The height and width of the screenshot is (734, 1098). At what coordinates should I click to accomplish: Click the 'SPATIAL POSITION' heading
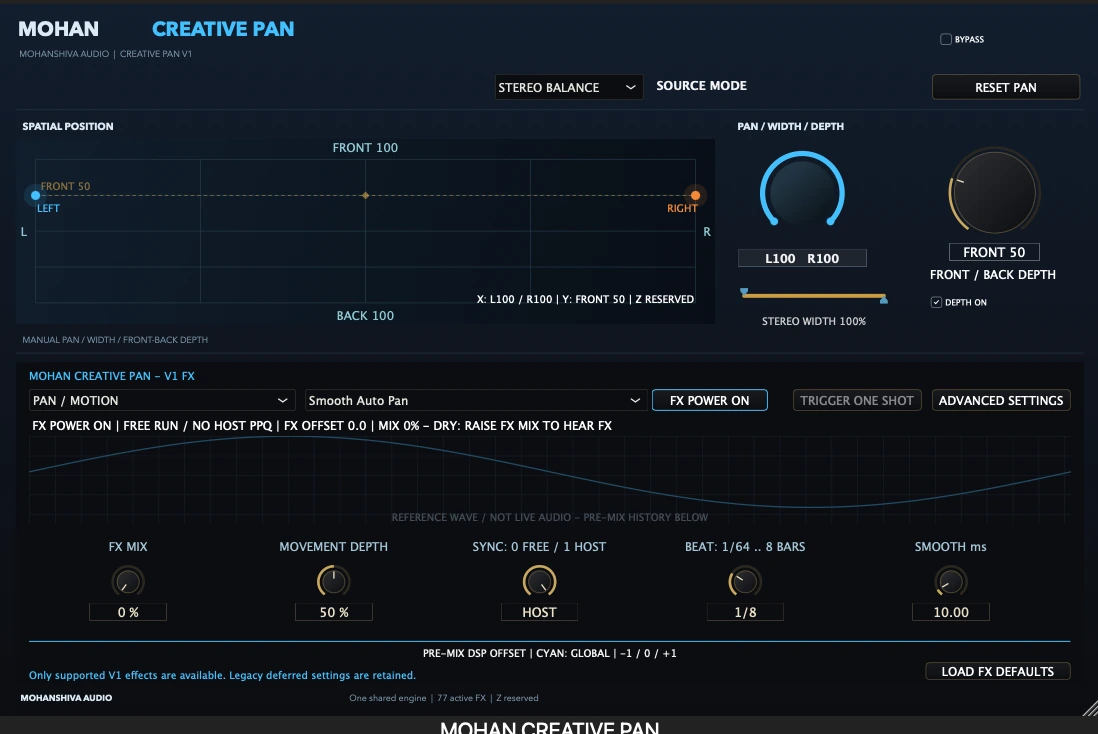[x=68, y=126]
